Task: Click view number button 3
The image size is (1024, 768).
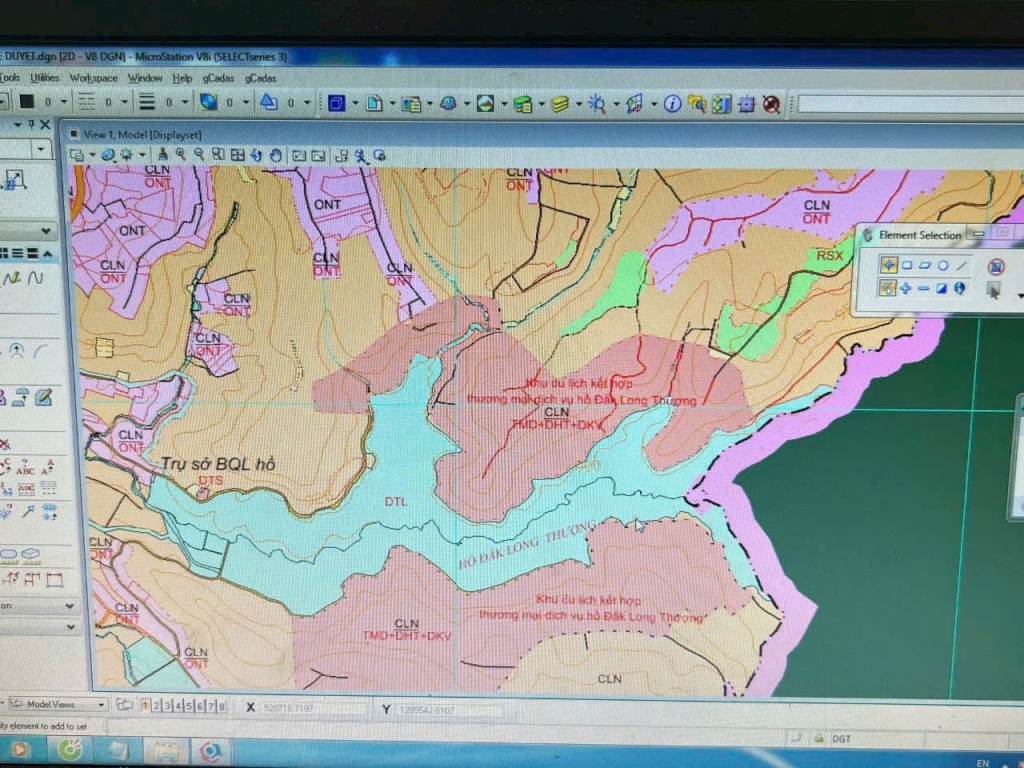Action: pyautogui.click(x=168, y=706)
